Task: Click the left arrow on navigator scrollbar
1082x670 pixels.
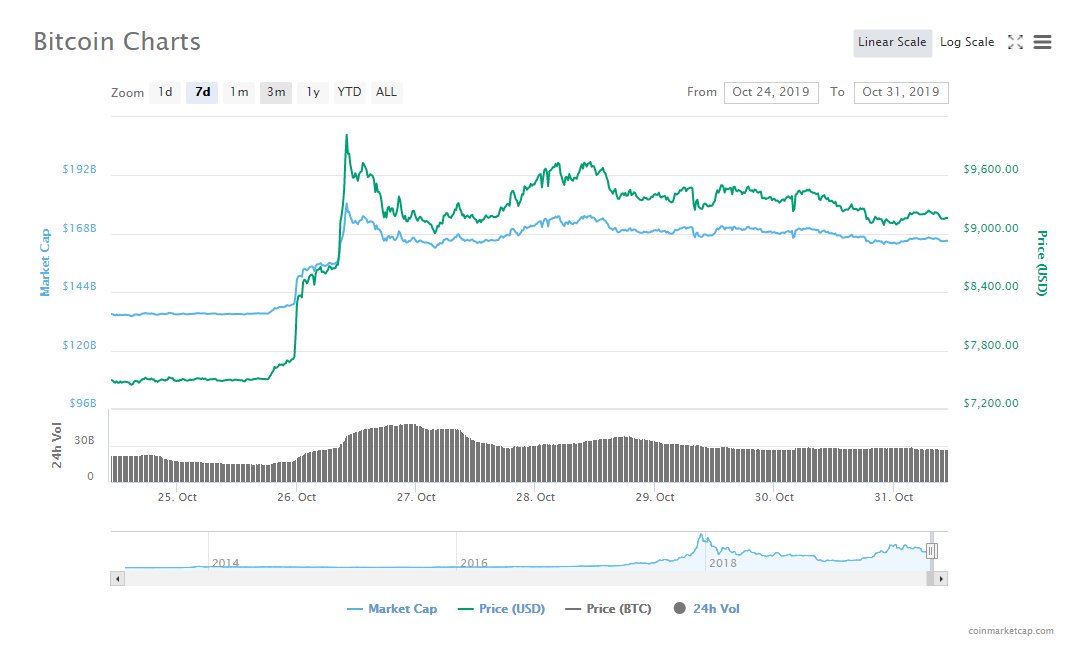Action: (x=115, y=578)
